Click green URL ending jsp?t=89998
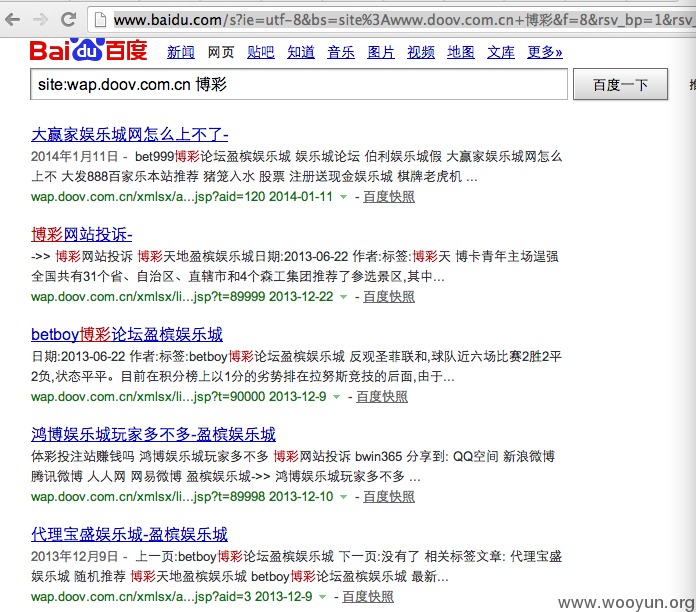696x612 pixels. (148, 496)
